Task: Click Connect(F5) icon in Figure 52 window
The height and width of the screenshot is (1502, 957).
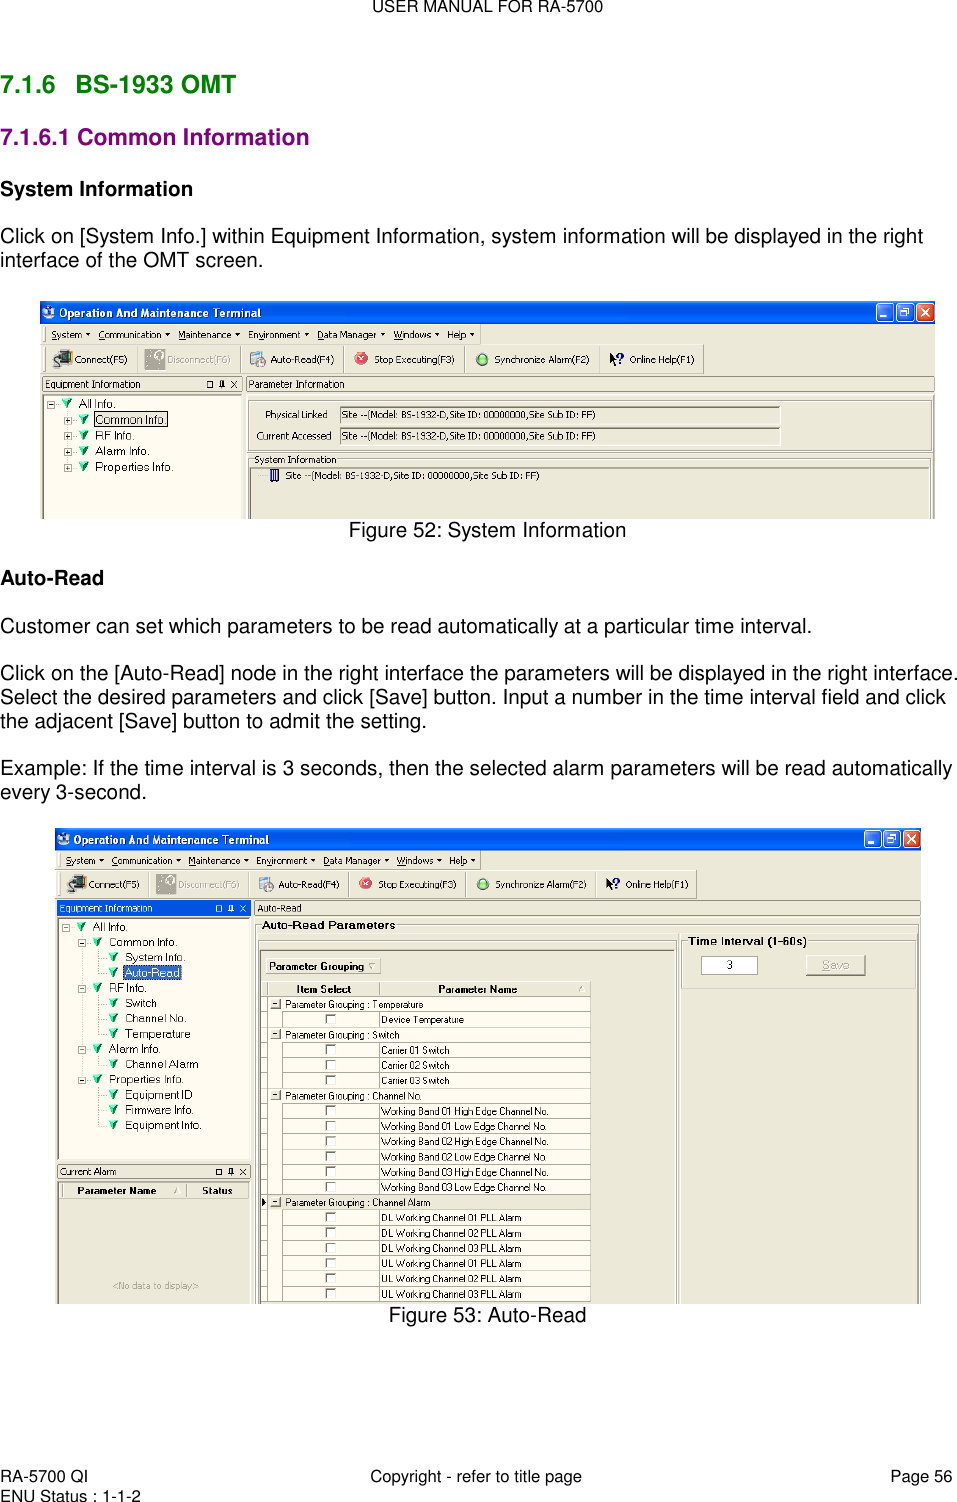Action: (x=63, y=359)
